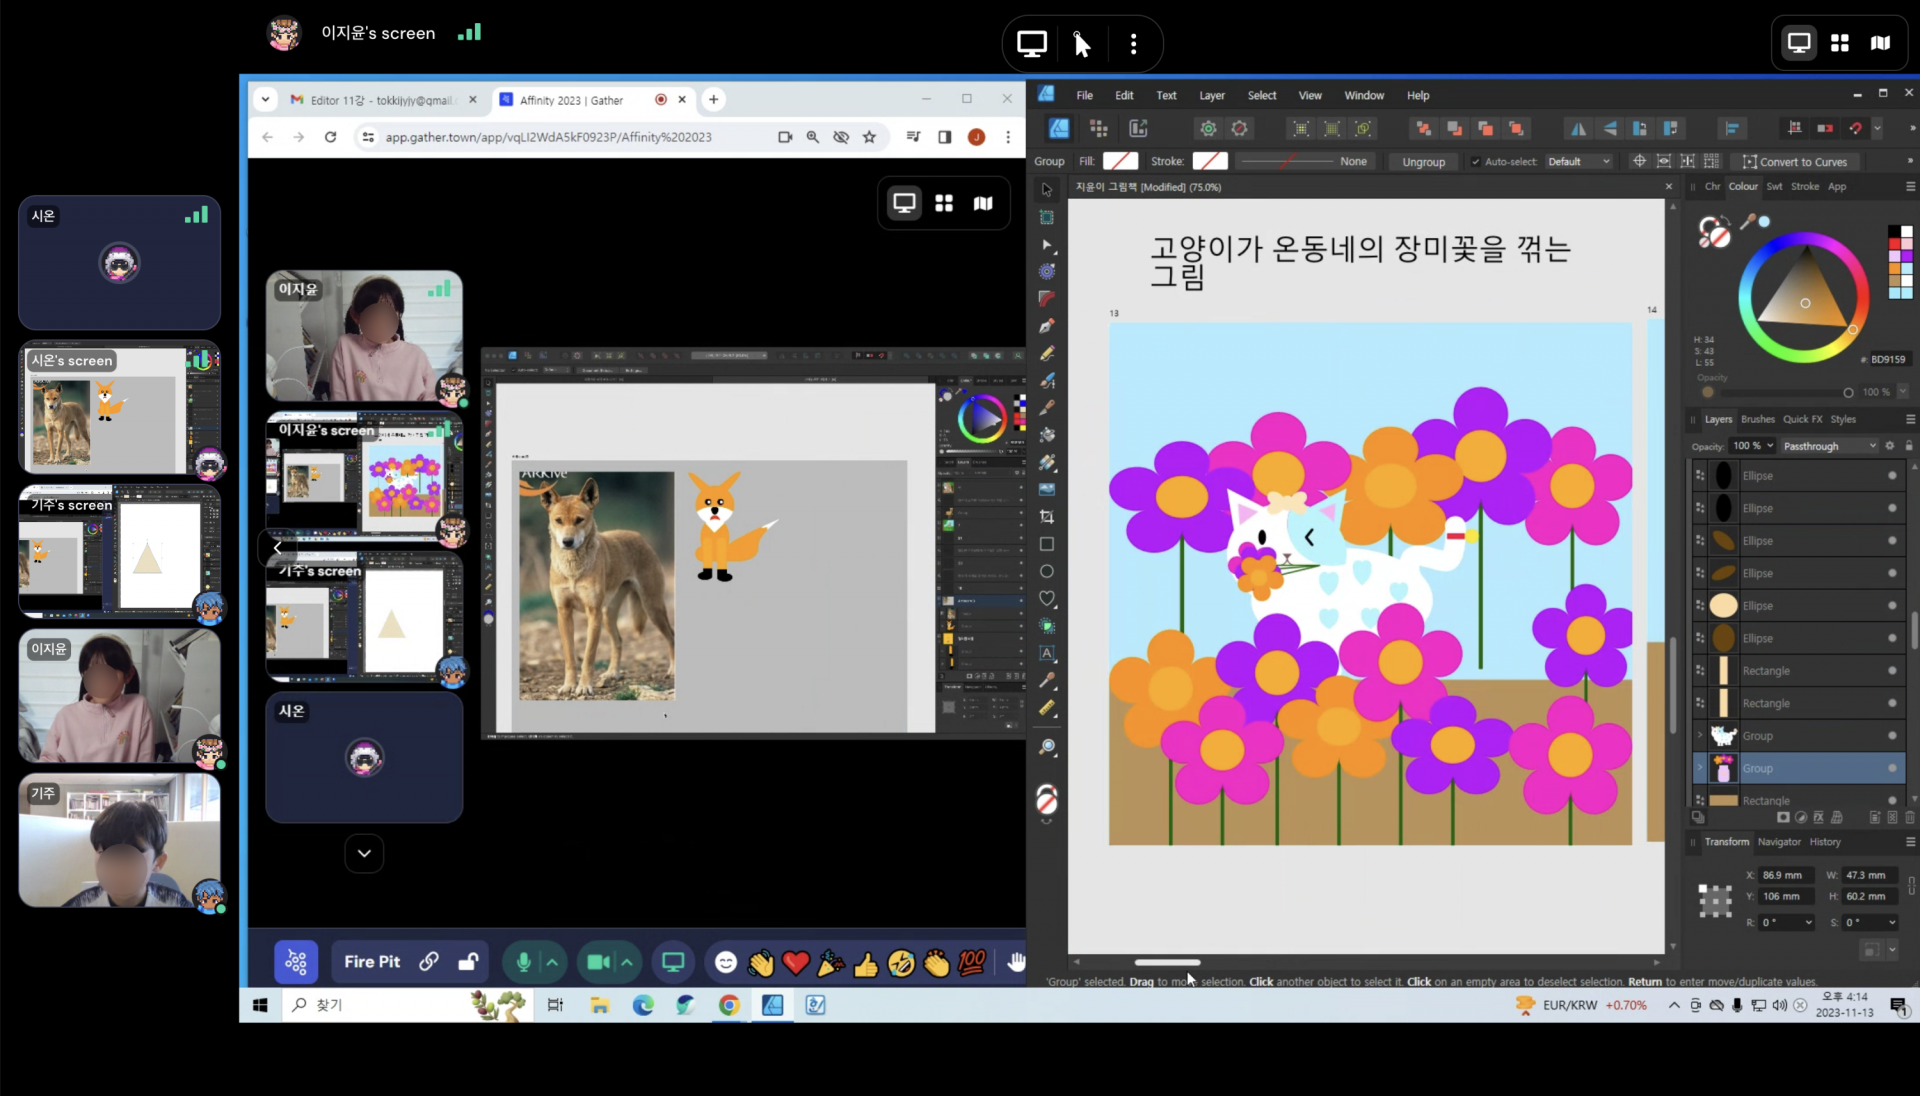Toggle the layer lock icon

(1909, 446)
